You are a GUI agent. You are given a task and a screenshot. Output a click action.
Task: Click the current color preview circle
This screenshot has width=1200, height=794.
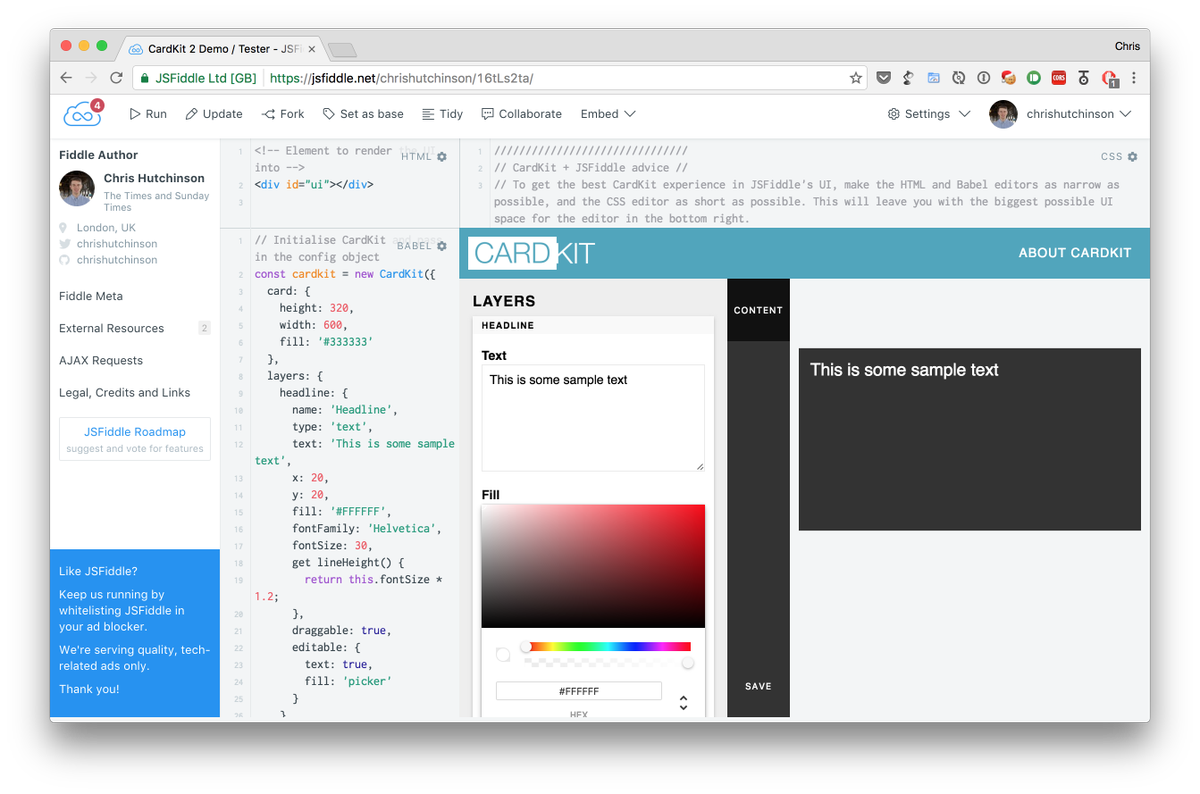point(503,655)
